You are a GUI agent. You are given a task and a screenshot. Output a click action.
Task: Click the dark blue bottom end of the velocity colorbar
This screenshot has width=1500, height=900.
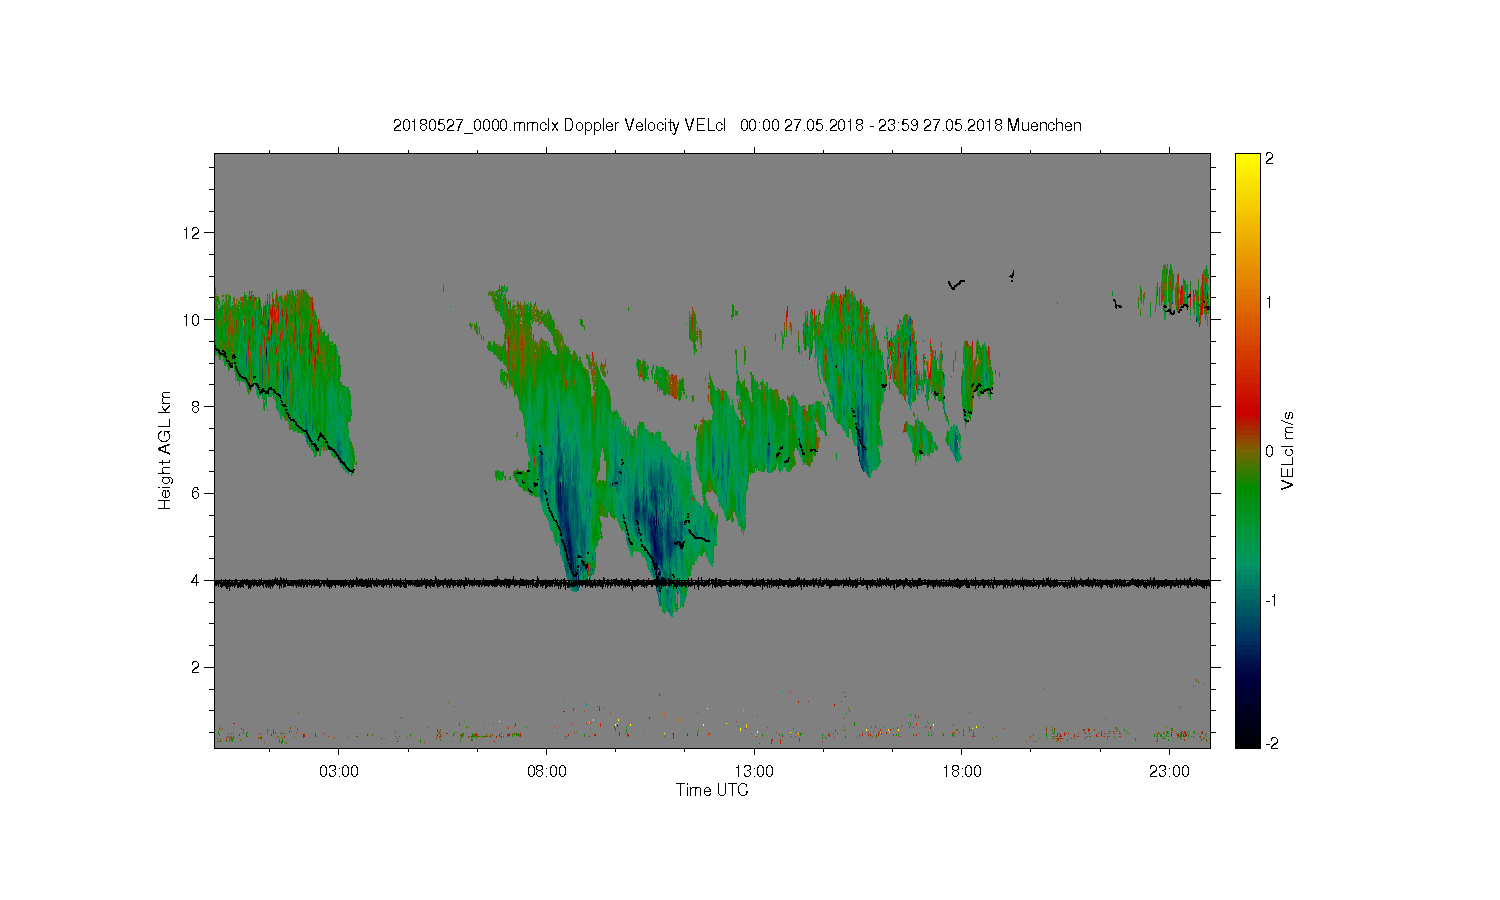1247,741
